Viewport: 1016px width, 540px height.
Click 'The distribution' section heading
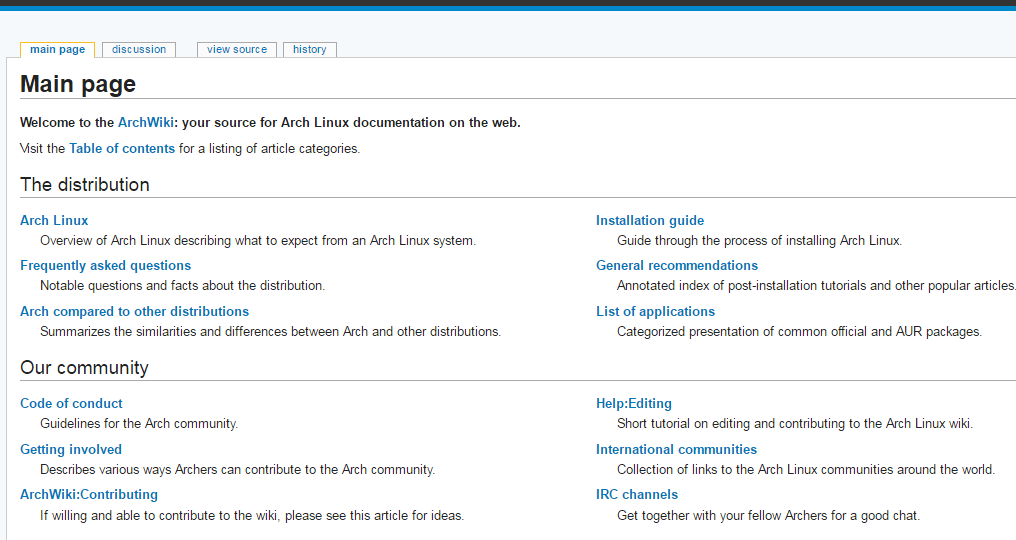tap(85, 185)
